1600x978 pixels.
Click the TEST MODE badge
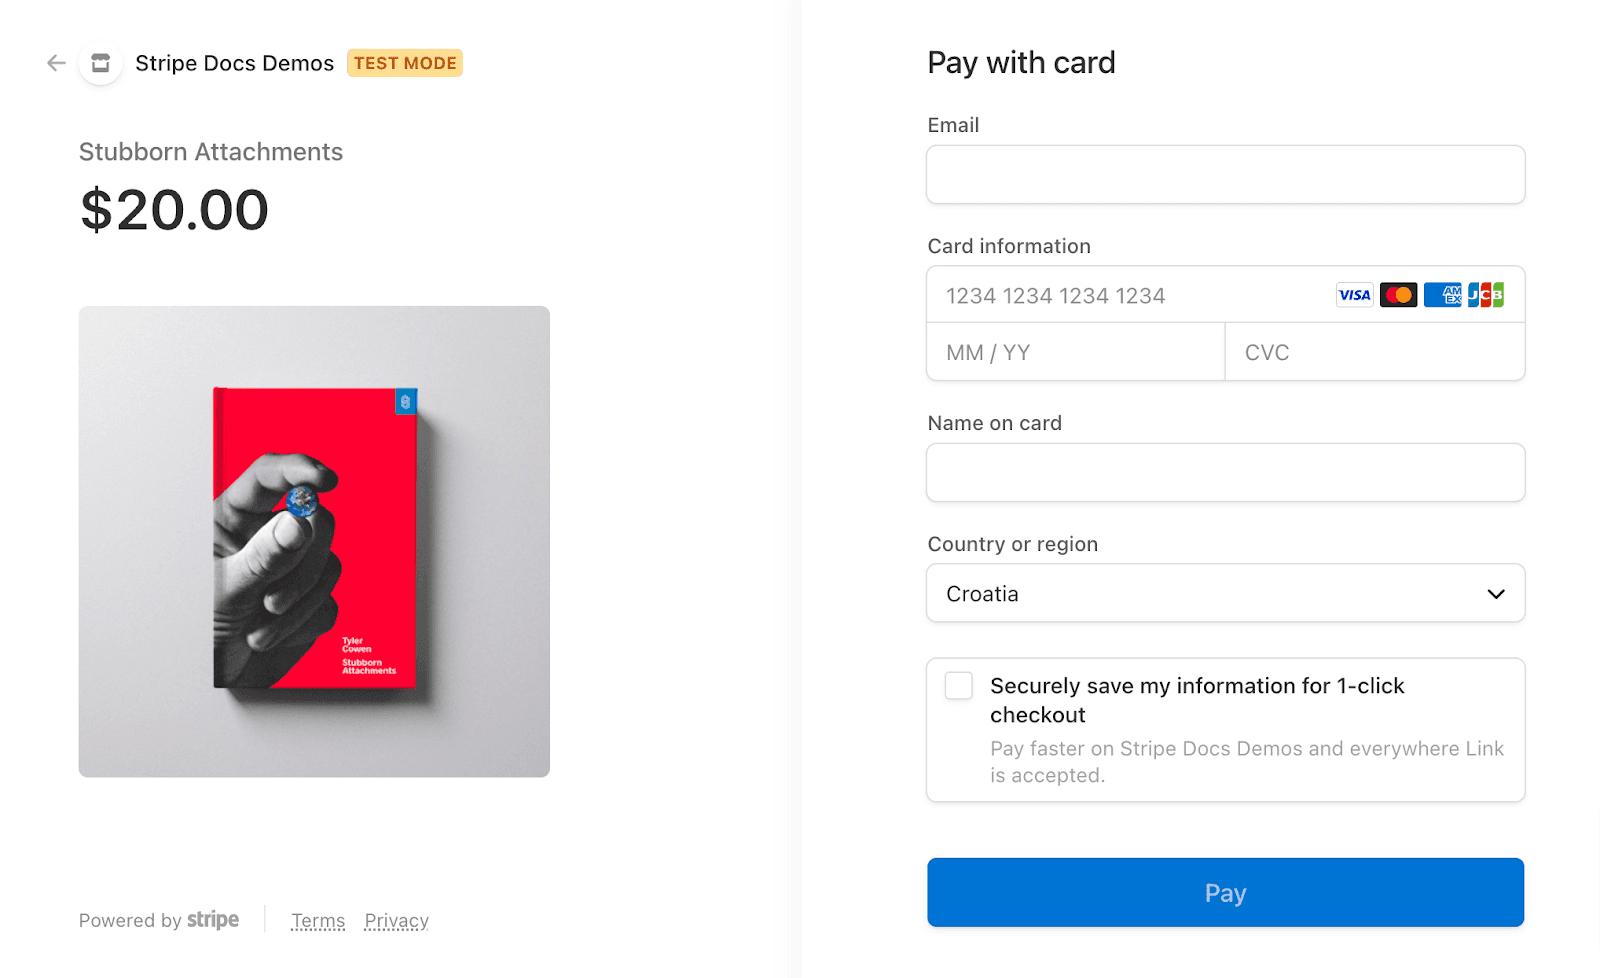[405, 63]
